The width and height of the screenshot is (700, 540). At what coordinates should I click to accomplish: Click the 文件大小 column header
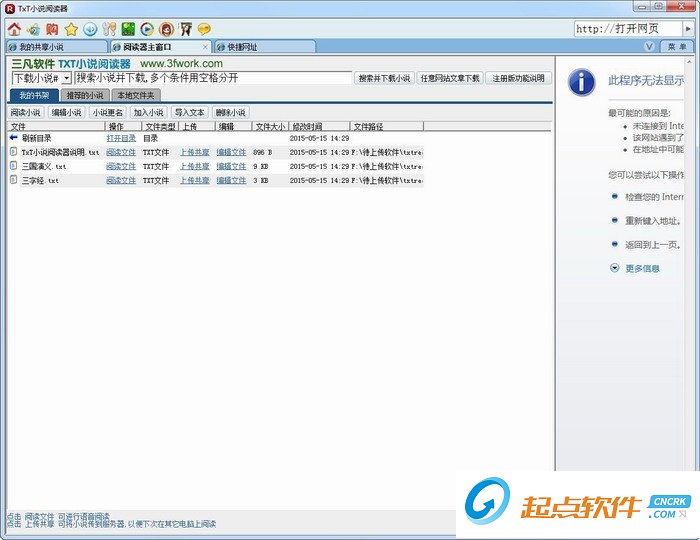coord(270,126)
